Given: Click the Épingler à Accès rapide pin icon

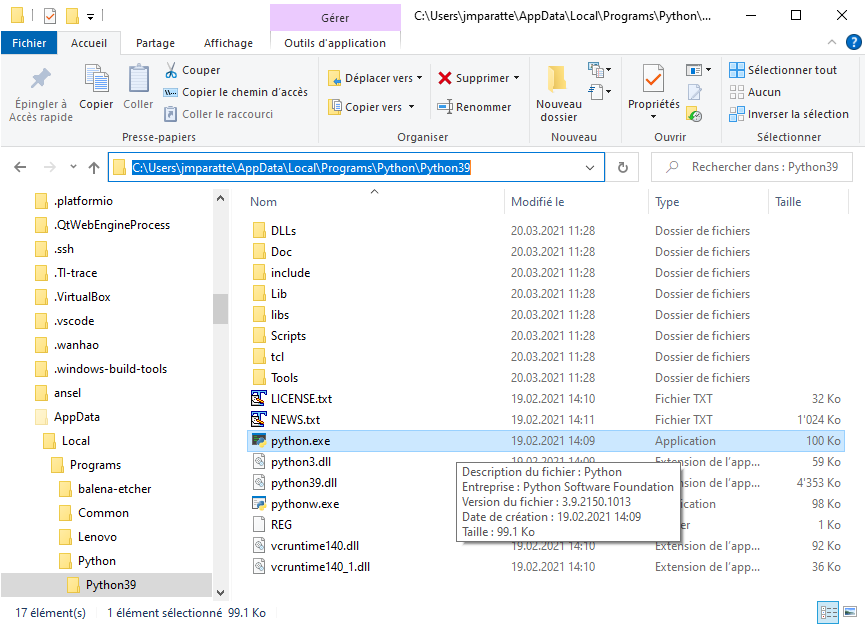Looking at the screenshot, I should 41,80.
